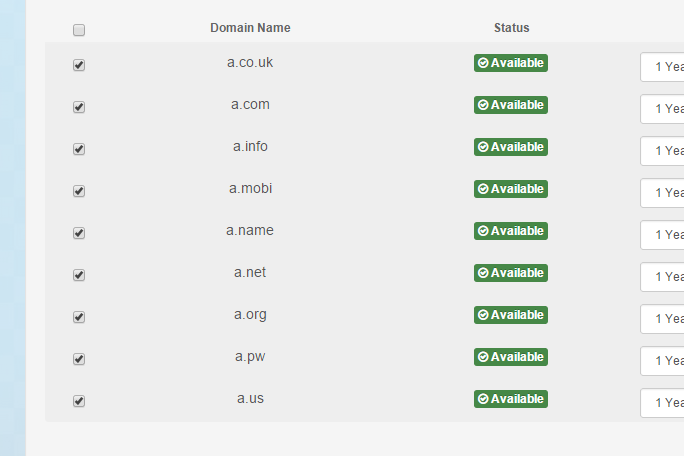Click the Available badge for a.org
Viewport: 684px width, 456px height.
(511, 315)
